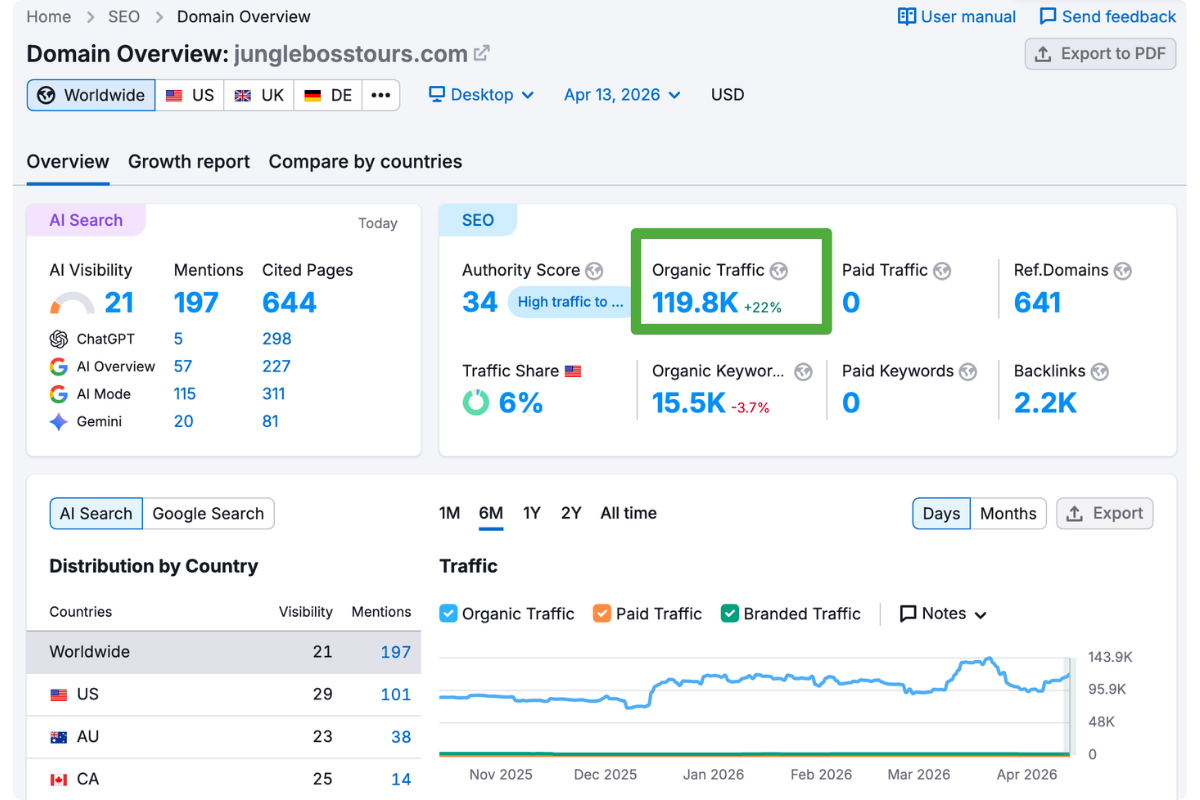This screenshot has width=1200, height=800.
Task: Click the globe icon beside Organic Traffic
Action: click(779, 270)
